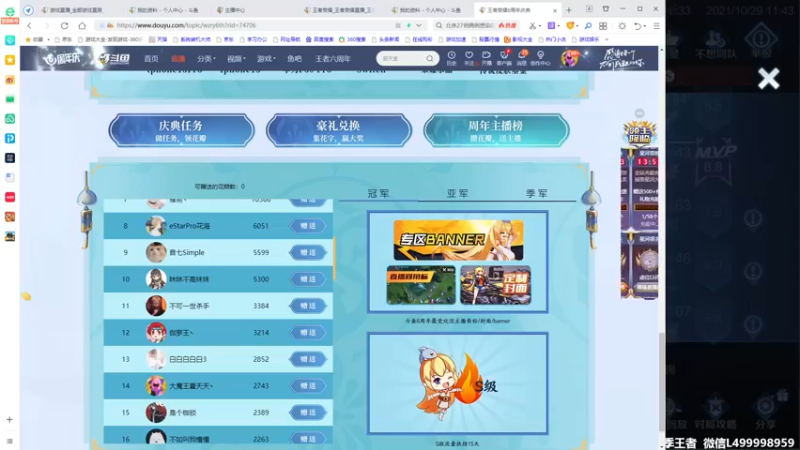This screenshot has width=800, height=450.
Task: Collapse the floating side widget with minus icon
Action: tap(639, 113)
